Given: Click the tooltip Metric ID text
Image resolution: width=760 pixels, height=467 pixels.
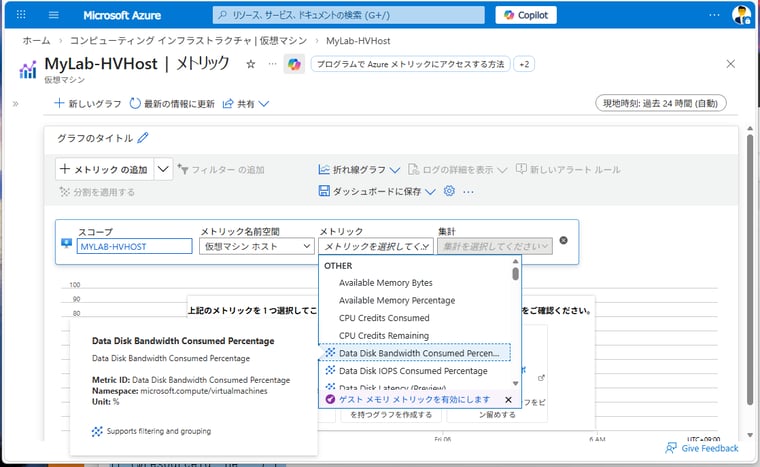Looking at the screenshot, I should [191, 380].
